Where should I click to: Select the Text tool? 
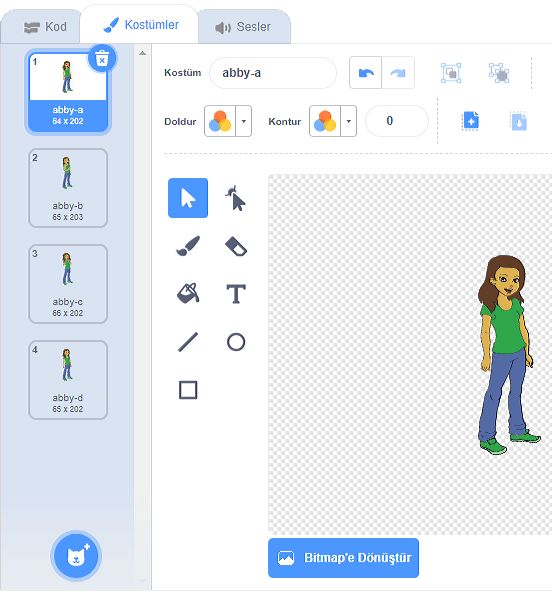pos(236,294)
